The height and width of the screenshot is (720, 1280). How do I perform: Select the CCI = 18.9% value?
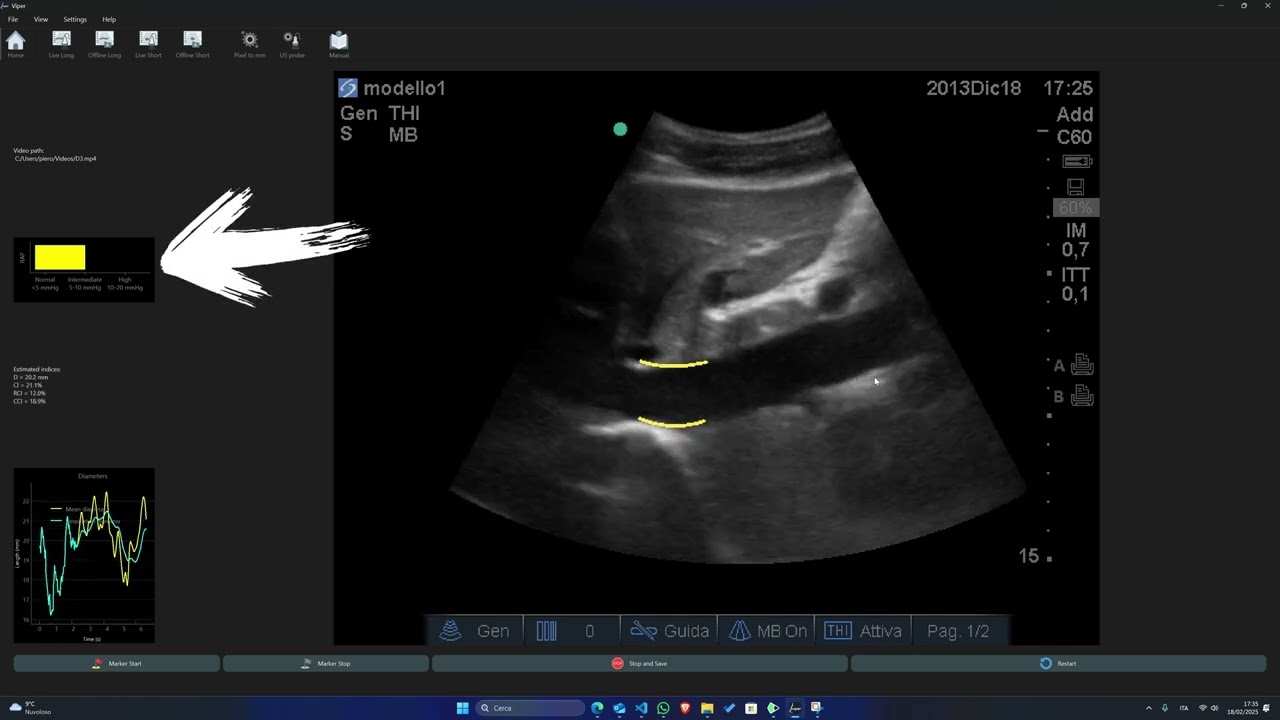30,401
